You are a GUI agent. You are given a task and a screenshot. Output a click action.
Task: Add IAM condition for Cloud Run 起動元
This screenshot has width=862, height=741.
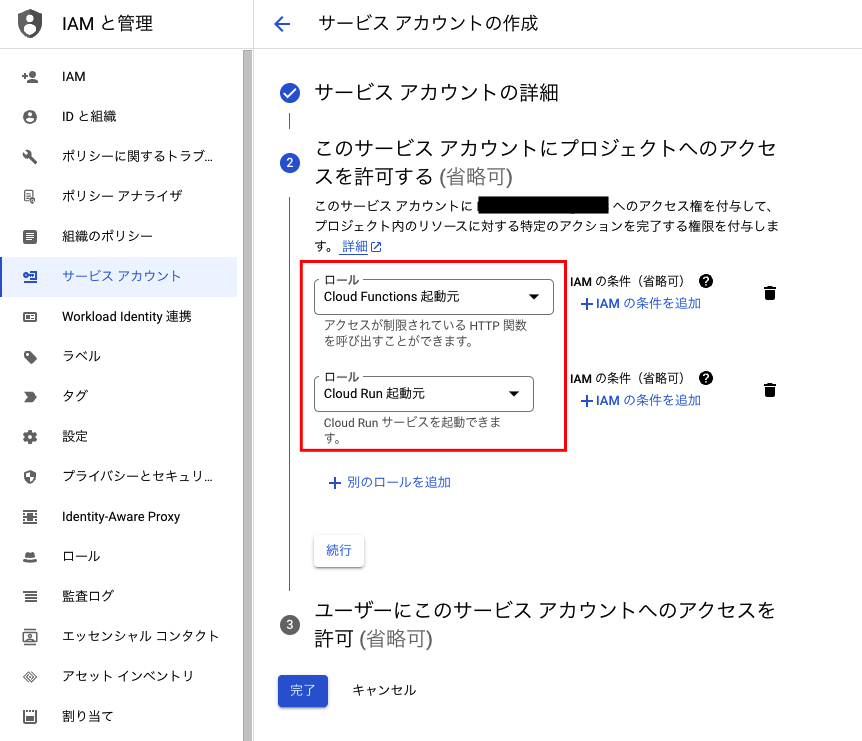tap(641, 400)
